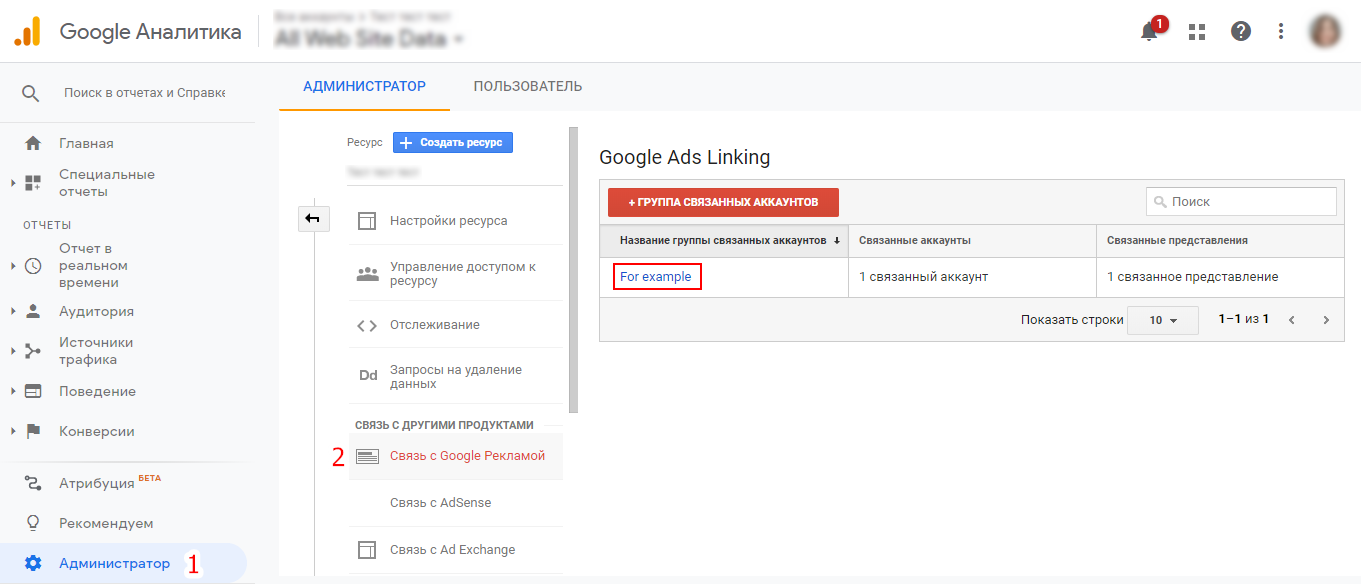The image size is (1361, 584).
Task: Open the For example link group
Action: point(655,276)
